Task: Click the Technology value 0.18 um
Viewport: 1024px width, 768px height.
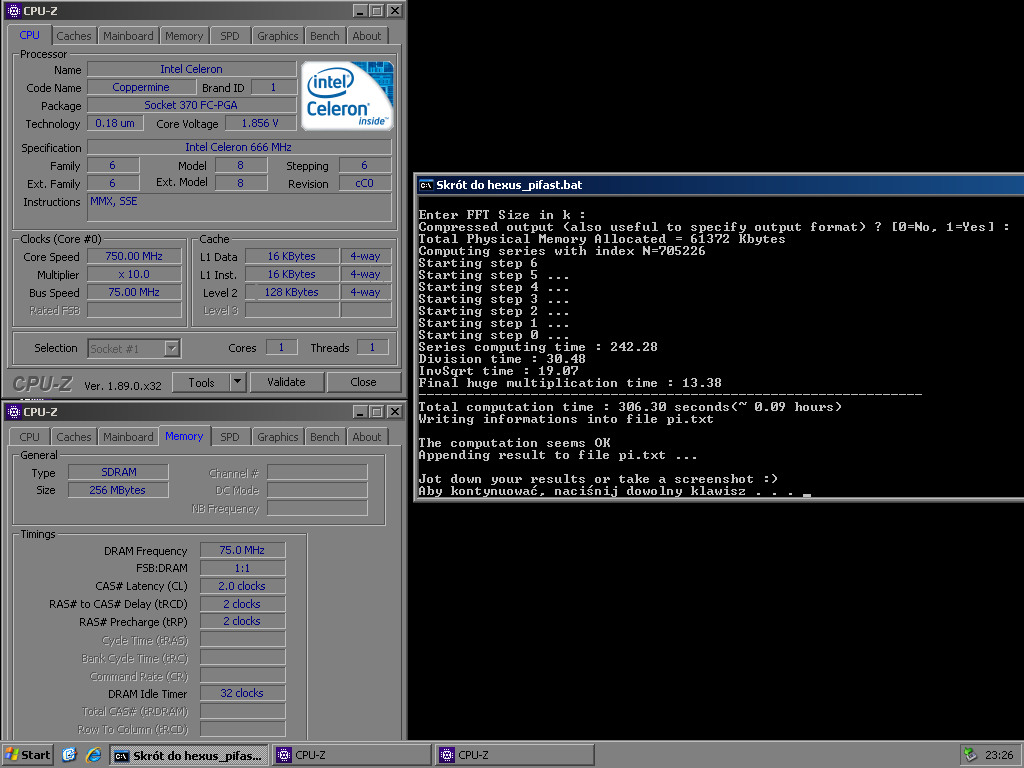Action: (x=115, y=123)
